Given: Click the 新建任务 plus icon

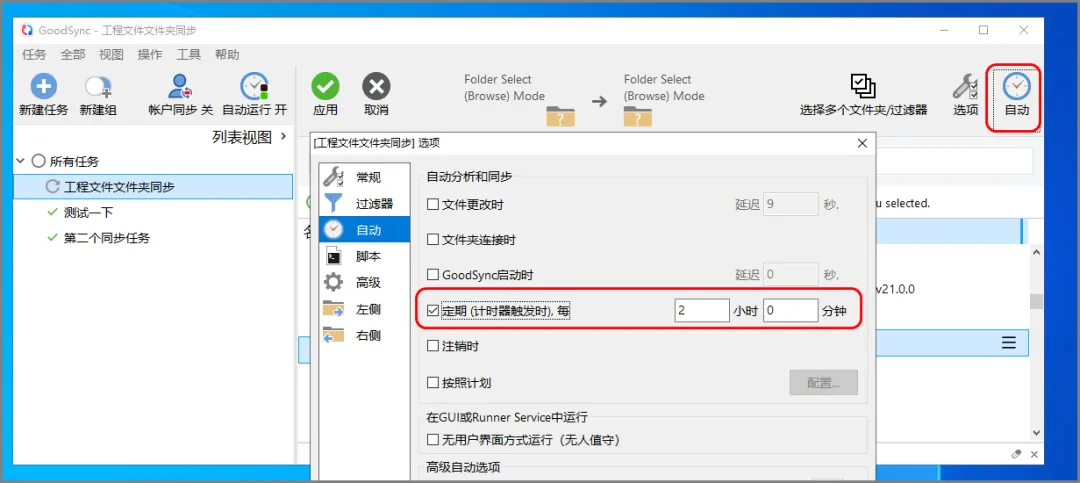Looking at the screenshot, I should pos(43,87).
